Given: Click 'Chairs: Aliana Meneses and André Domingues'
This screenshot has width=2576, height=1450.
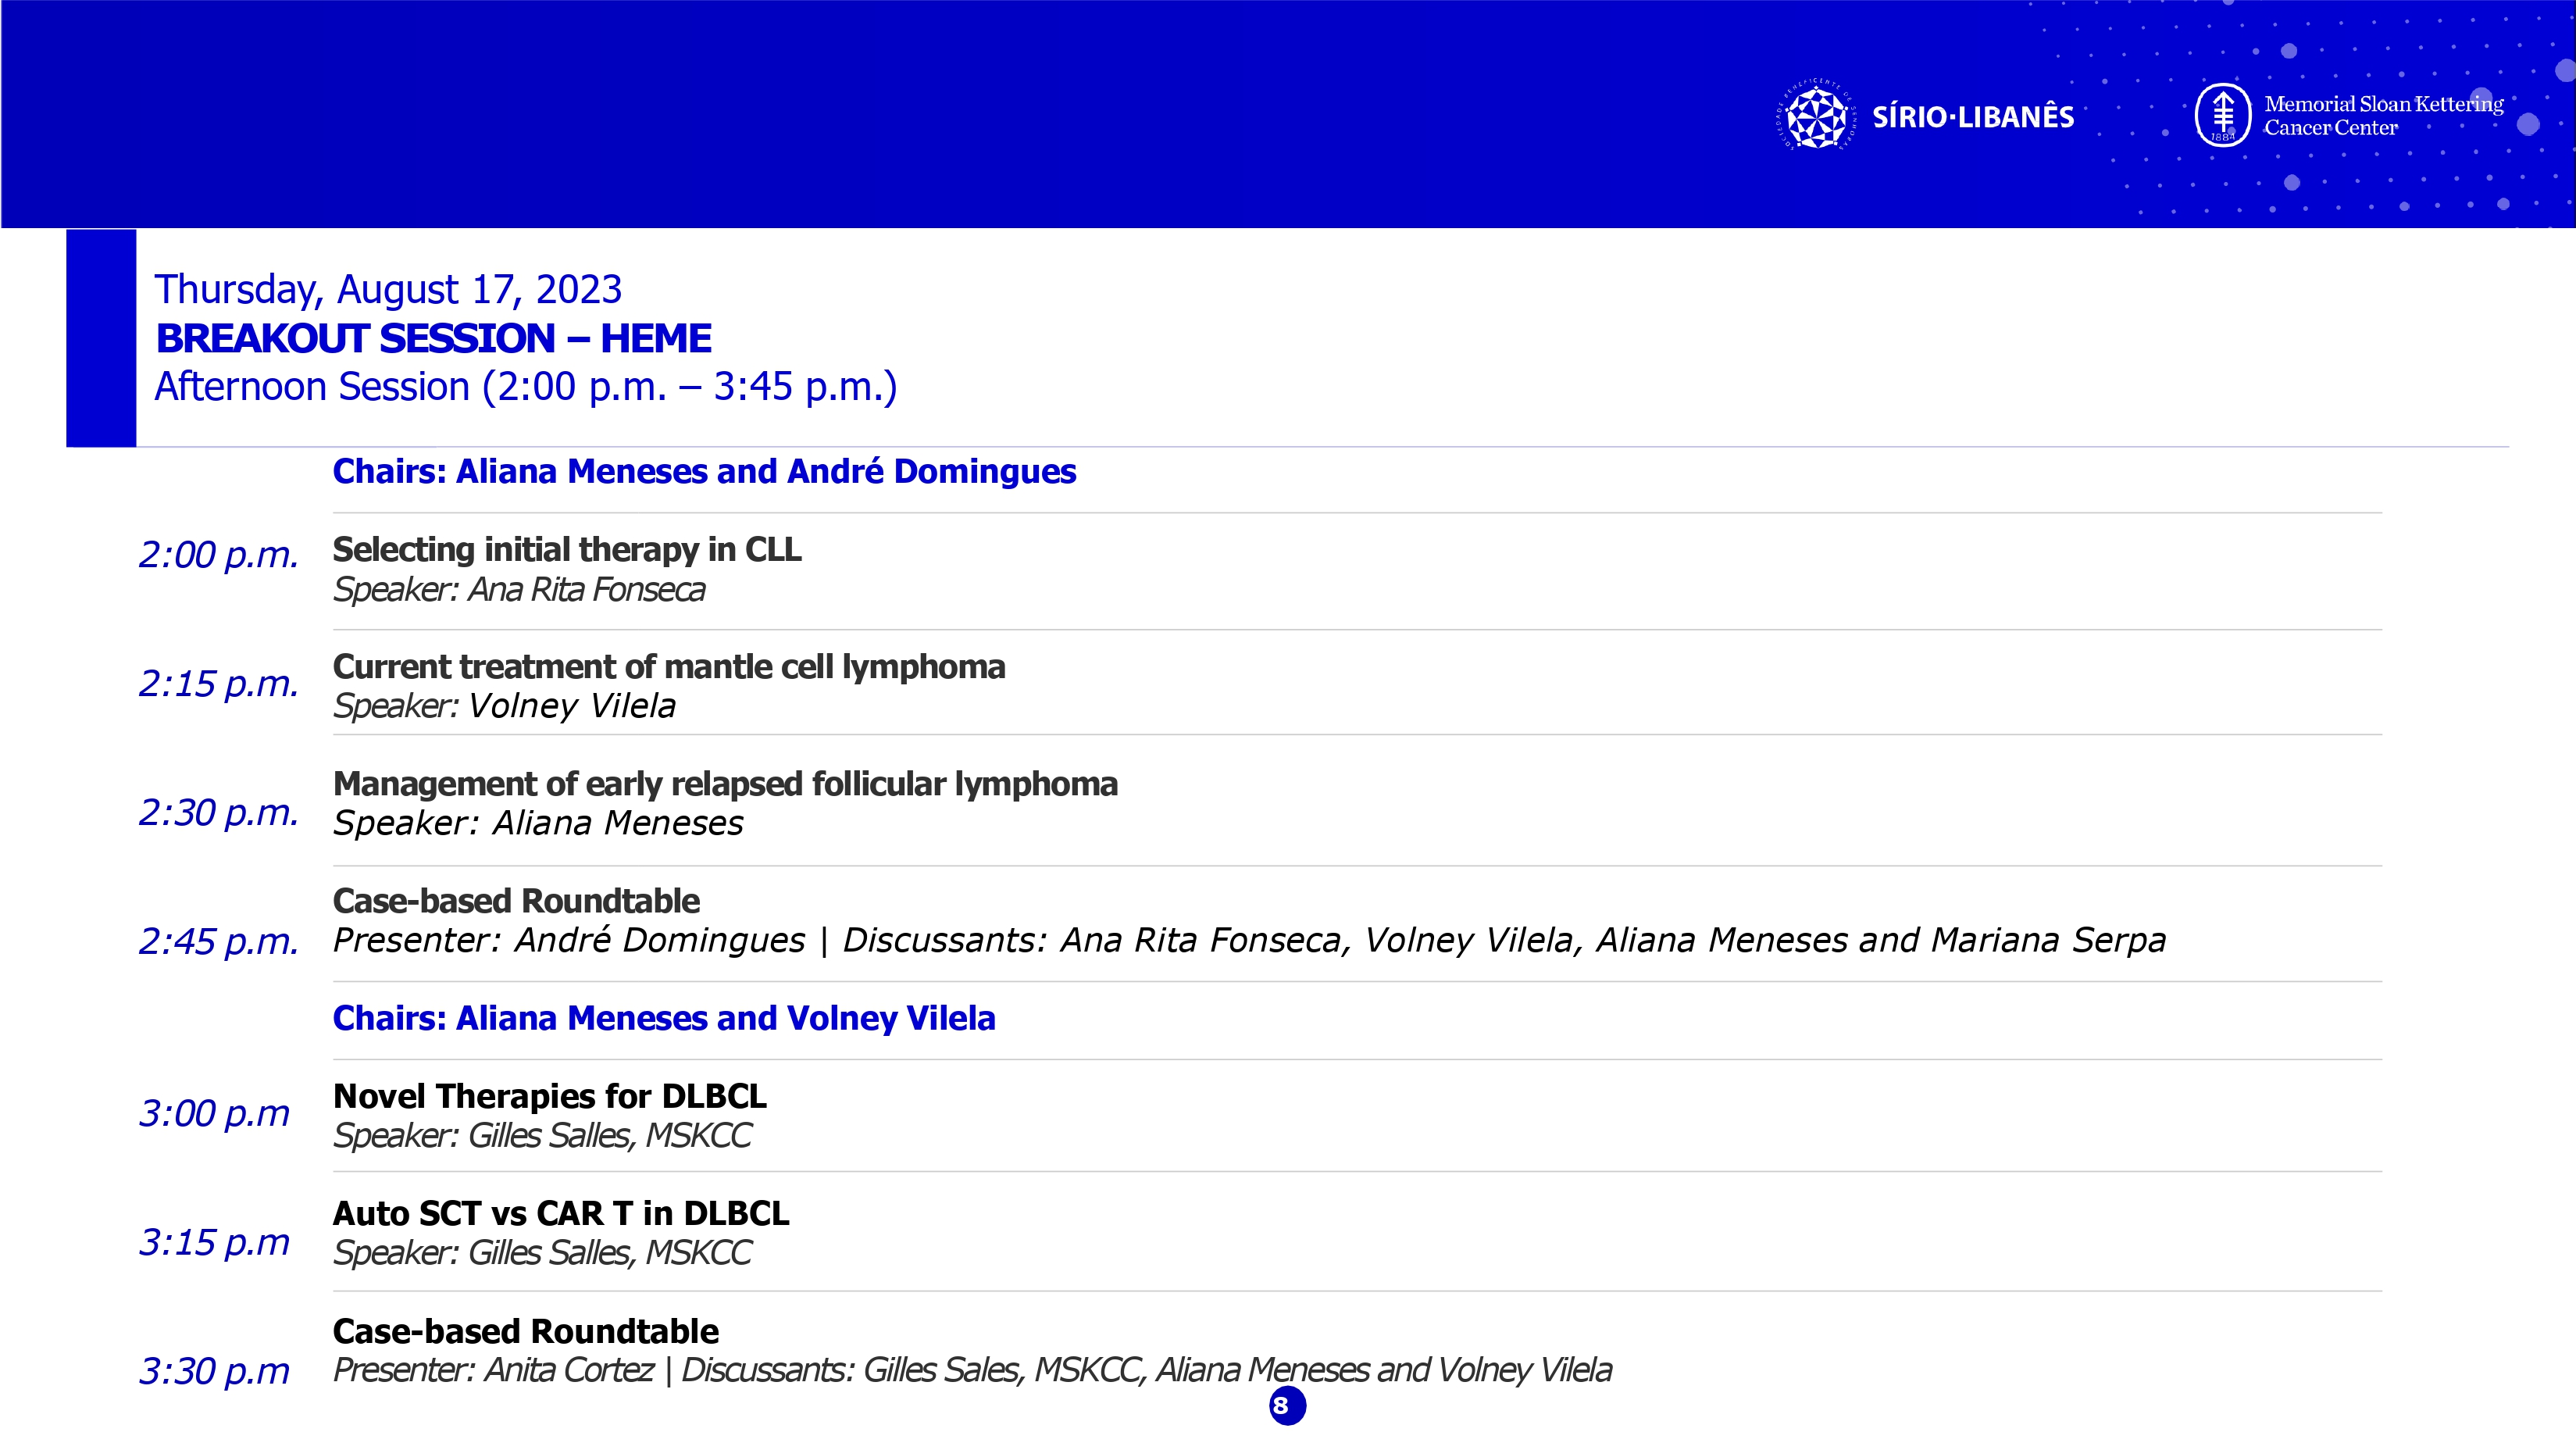Looking at the screenshot, I should [x=704, y=471].
